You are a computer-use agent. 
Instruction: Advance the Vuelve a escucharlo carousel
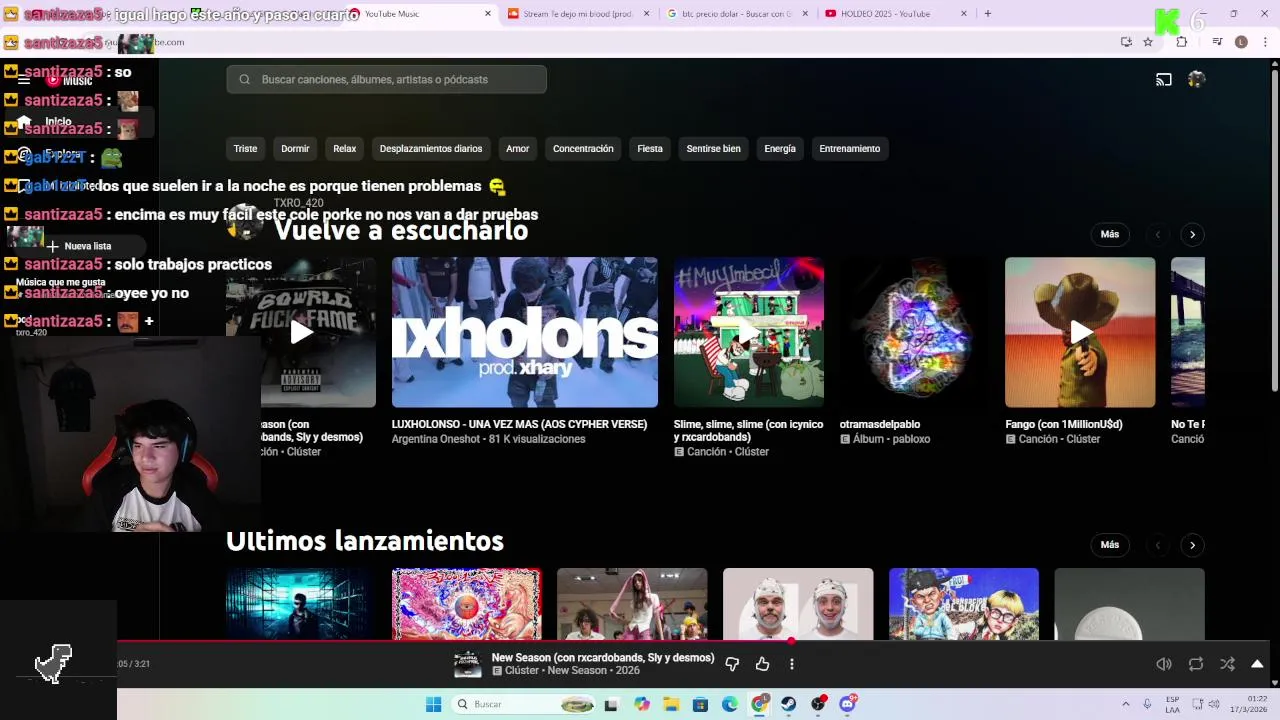coord(1192,234)
